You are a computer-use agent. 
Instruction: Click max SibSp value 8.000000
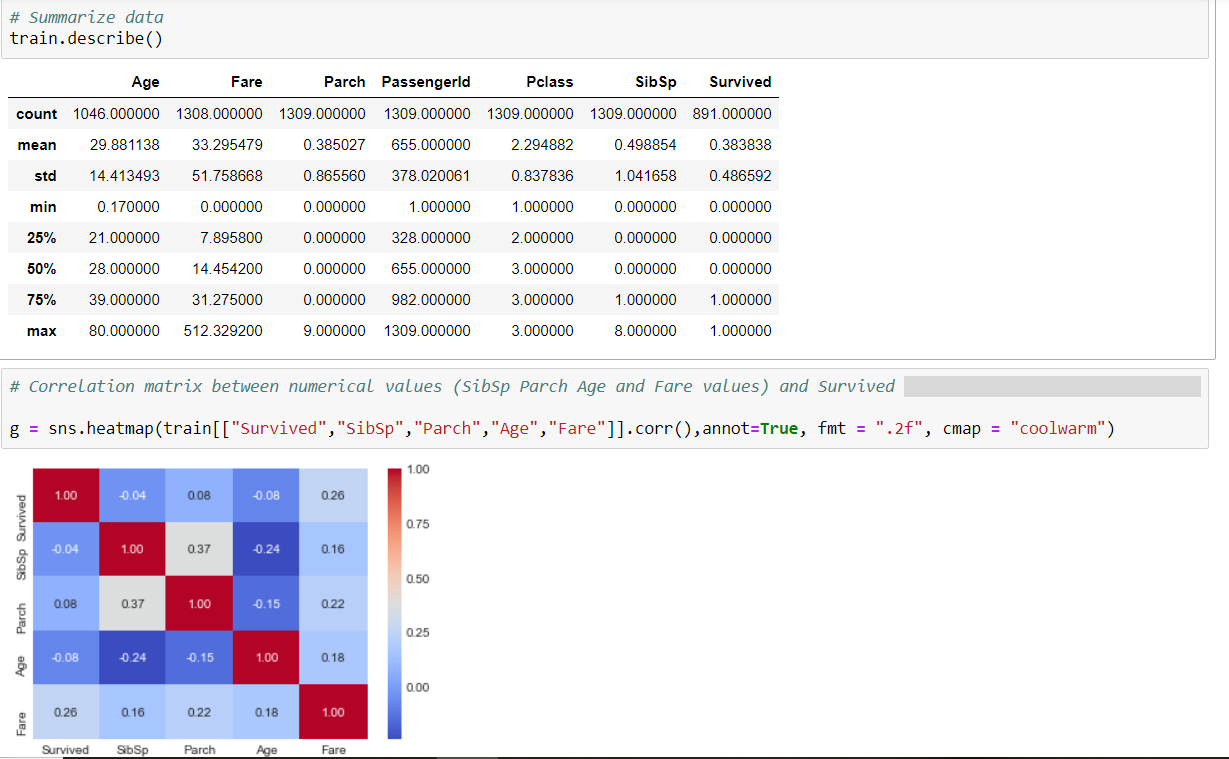[x=645, y=331]
